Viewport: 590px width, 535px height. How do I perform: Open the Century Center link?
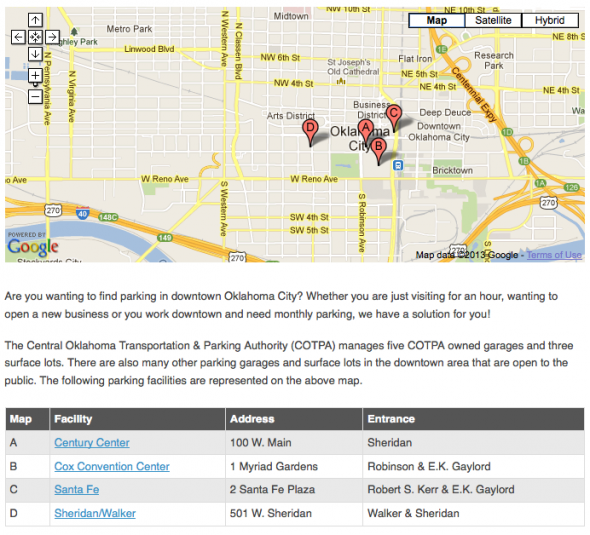[x=92, y=442]
